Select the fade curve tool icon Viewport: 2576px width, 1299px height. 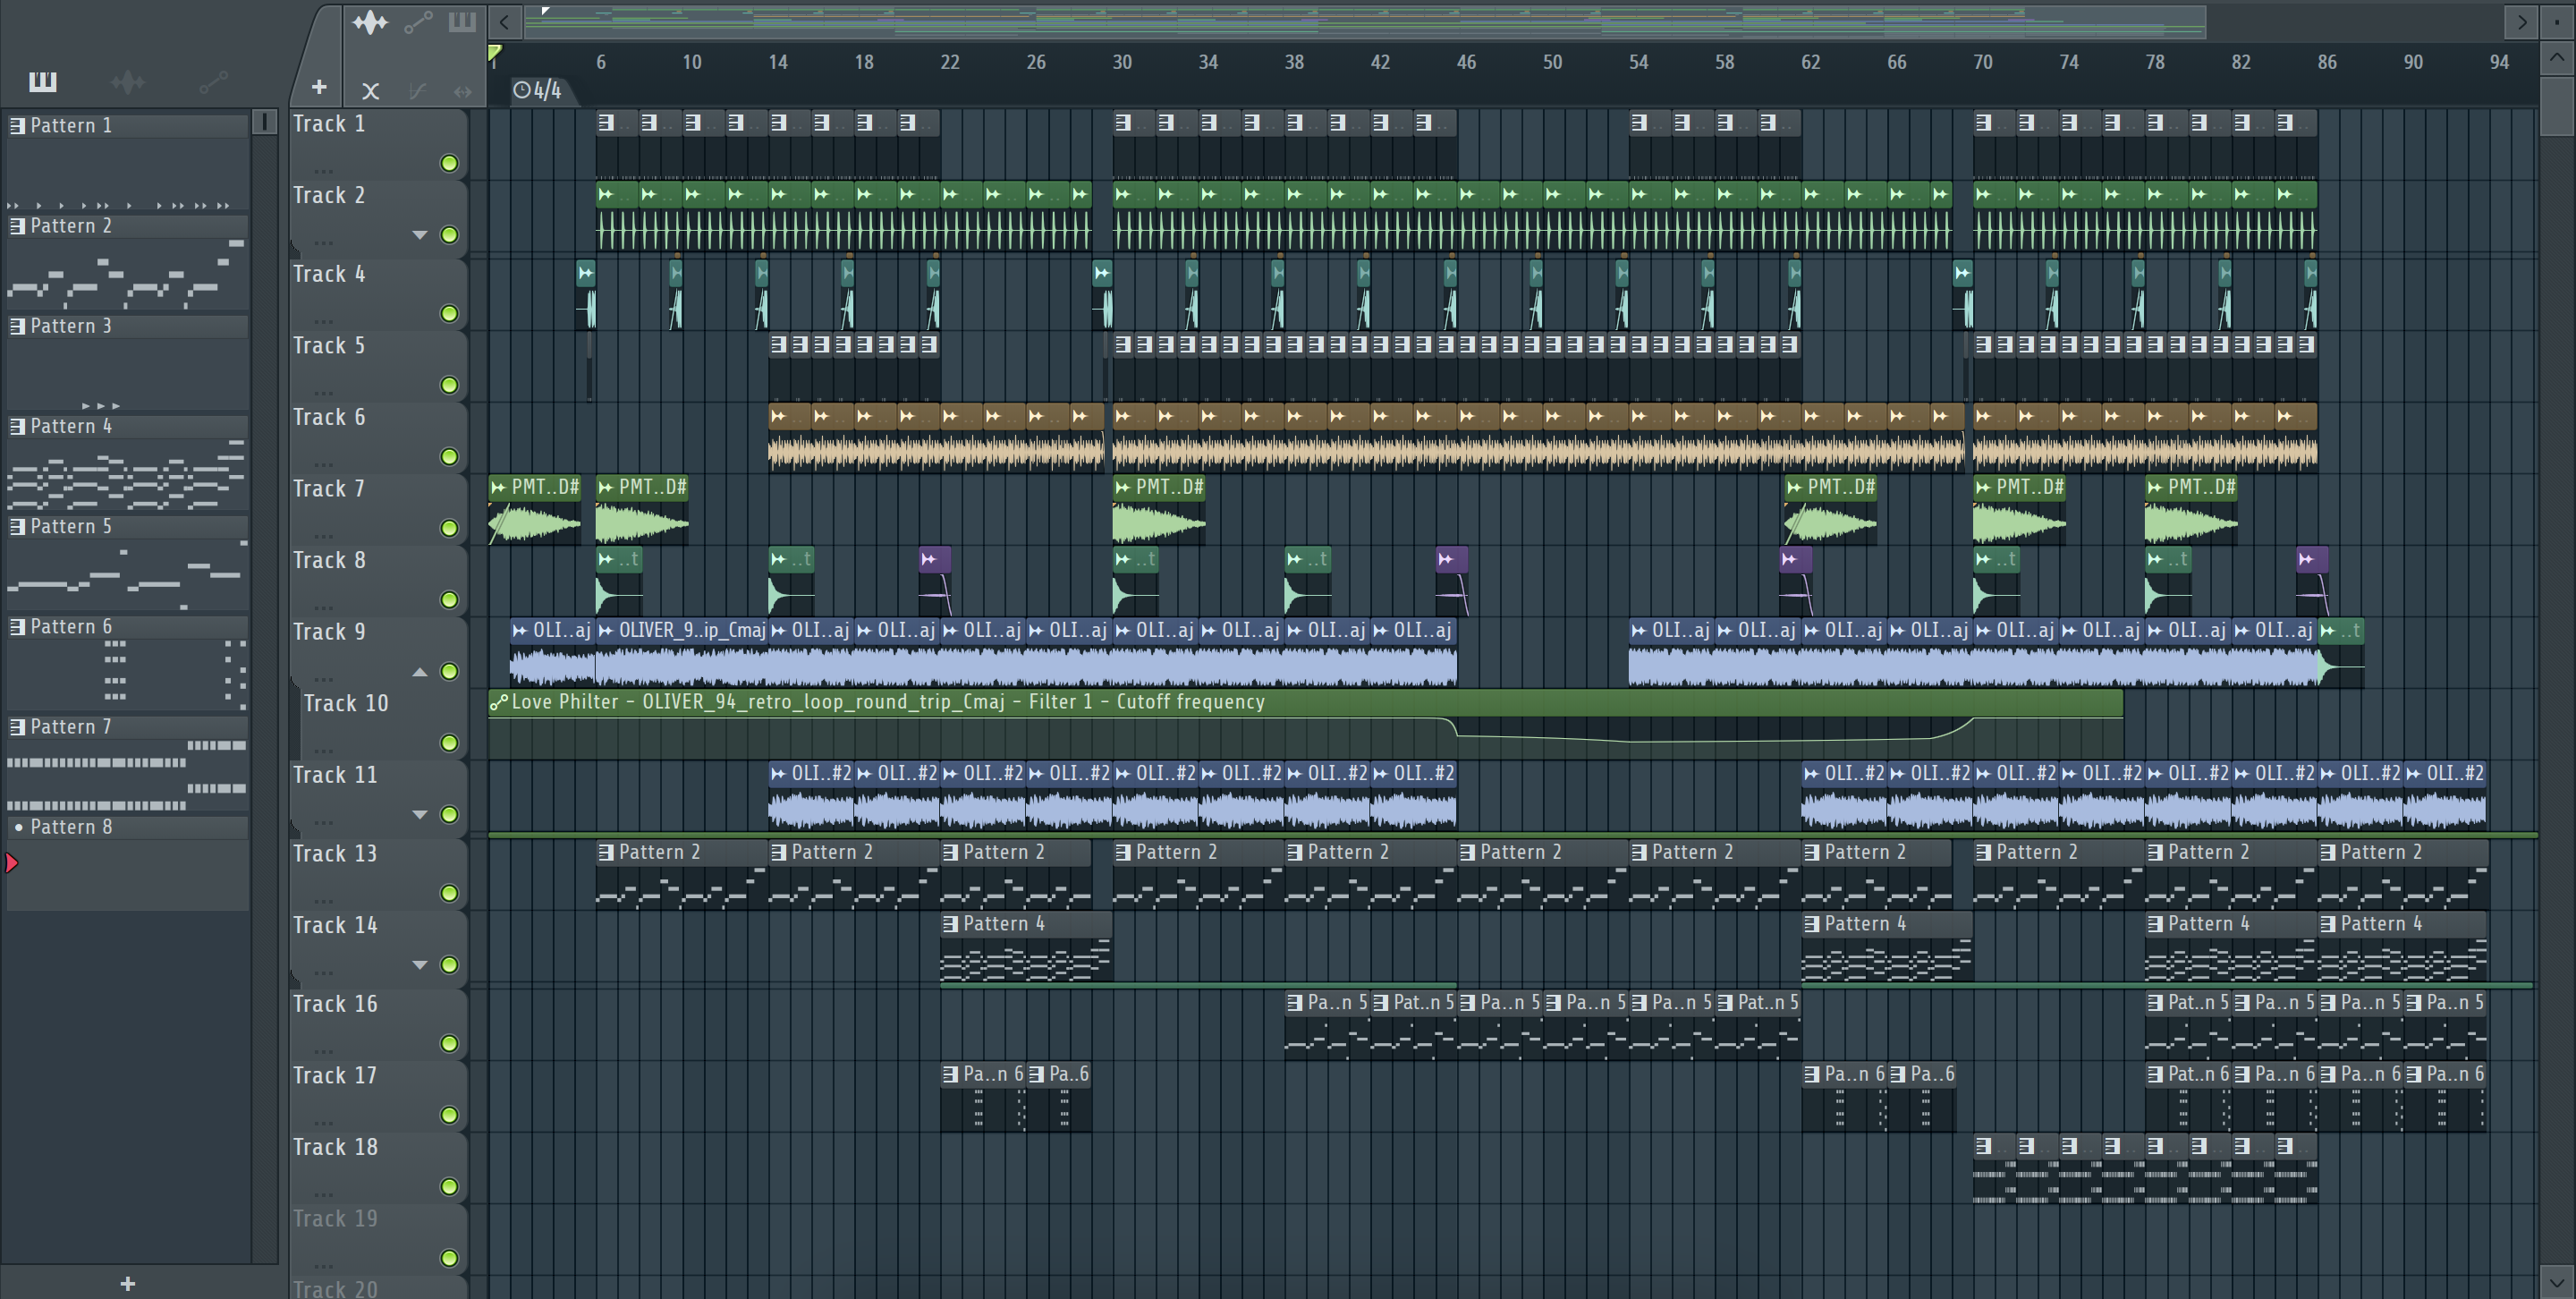click(417, 91)
